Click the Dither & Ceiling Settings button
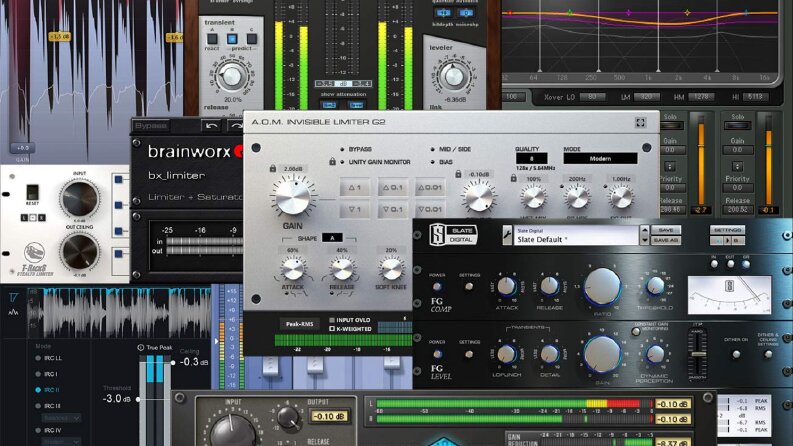This screenshot has height=446, width=793. coord(768,354)
